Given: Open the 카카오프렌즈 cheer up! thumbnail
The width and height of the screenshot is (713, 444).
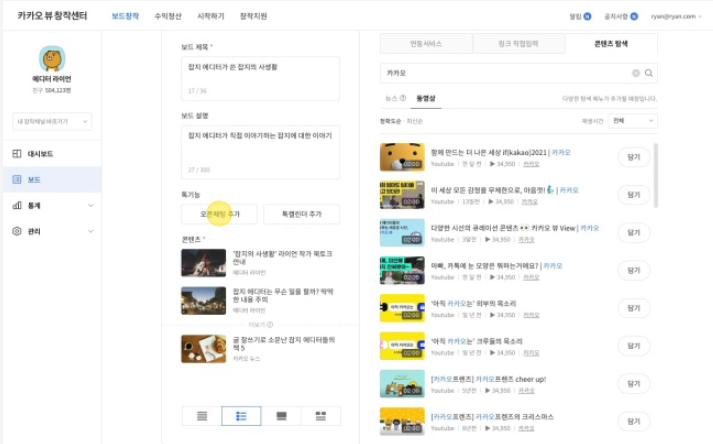Looking at the screenshot, I should coord(402,383).
